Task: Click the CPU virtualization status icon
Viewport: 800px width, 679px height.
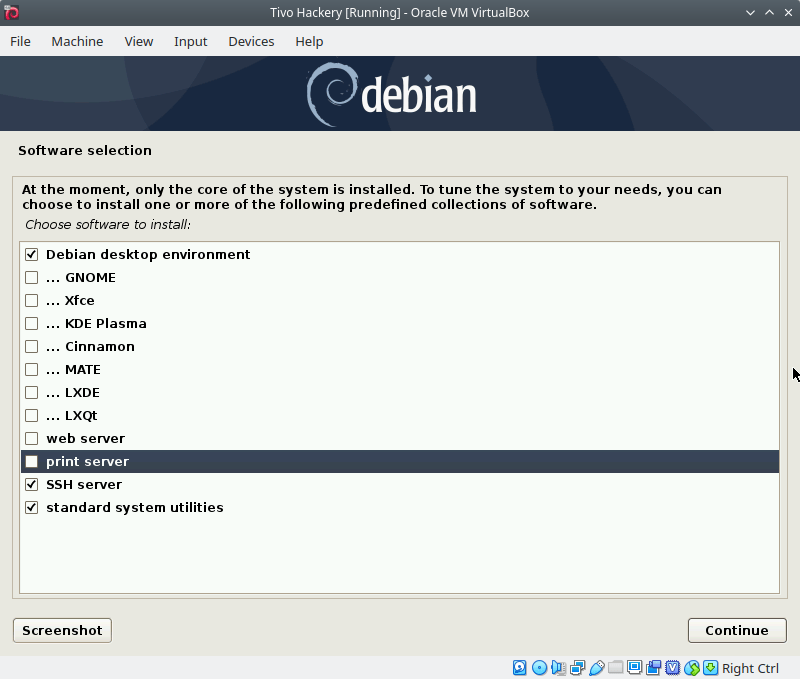Action: (x=673, y=667)
